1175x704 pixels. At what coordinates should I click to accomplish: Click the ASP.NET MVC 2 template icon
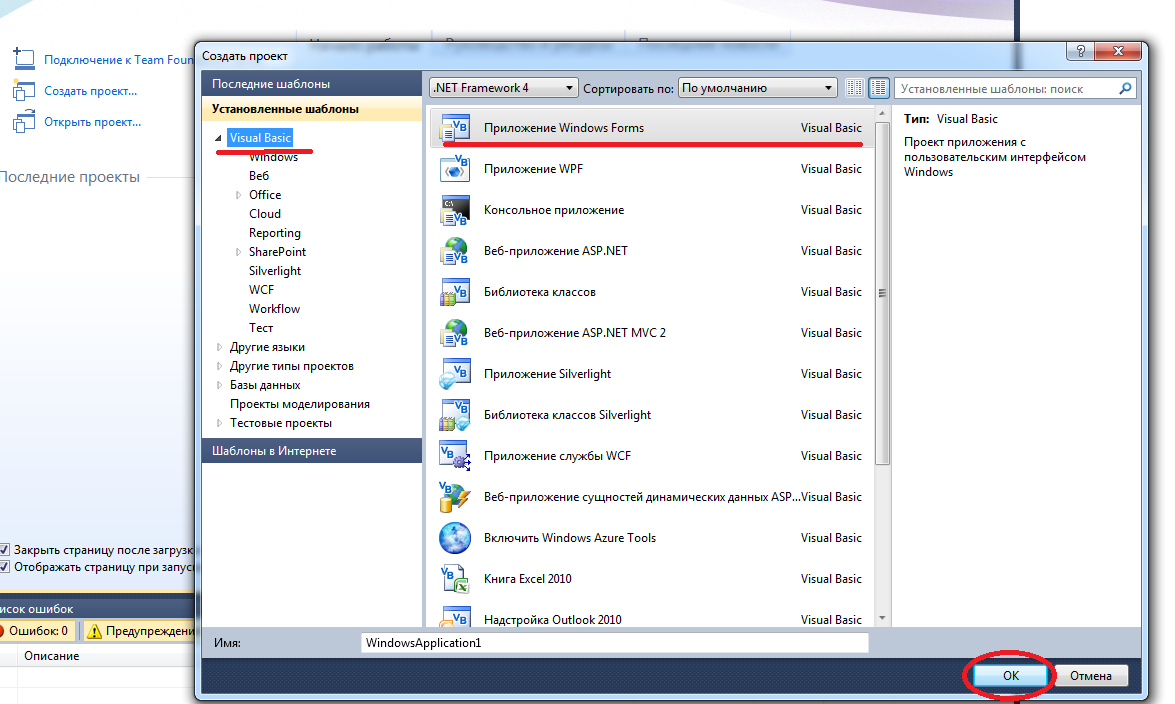[x=455, y=333]
